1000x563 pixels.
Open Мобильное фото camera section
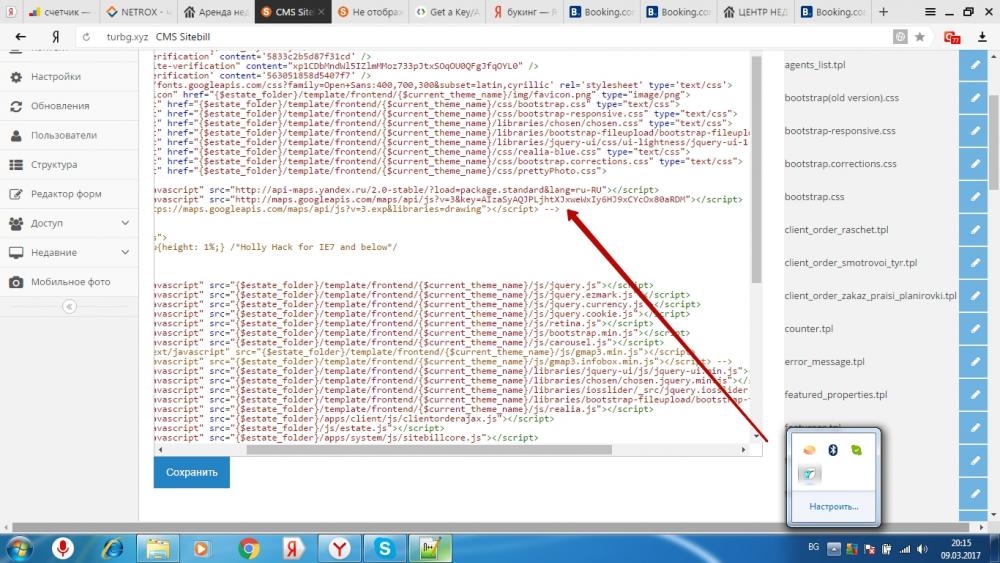pyautogui.click(x=69, y=282)
